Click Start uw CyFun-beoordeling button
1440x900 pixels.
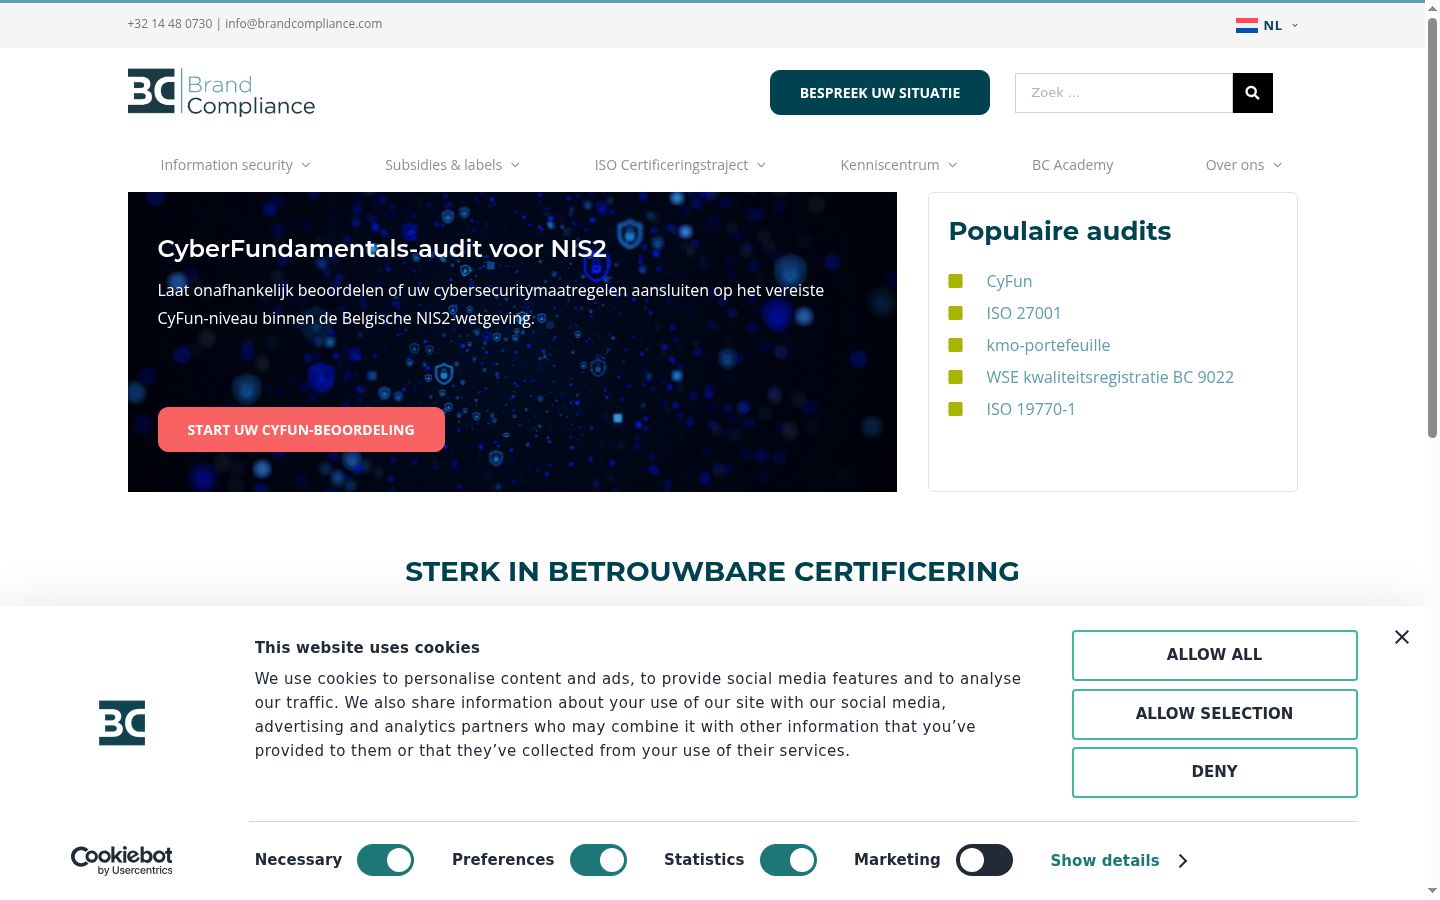(301, 430)
